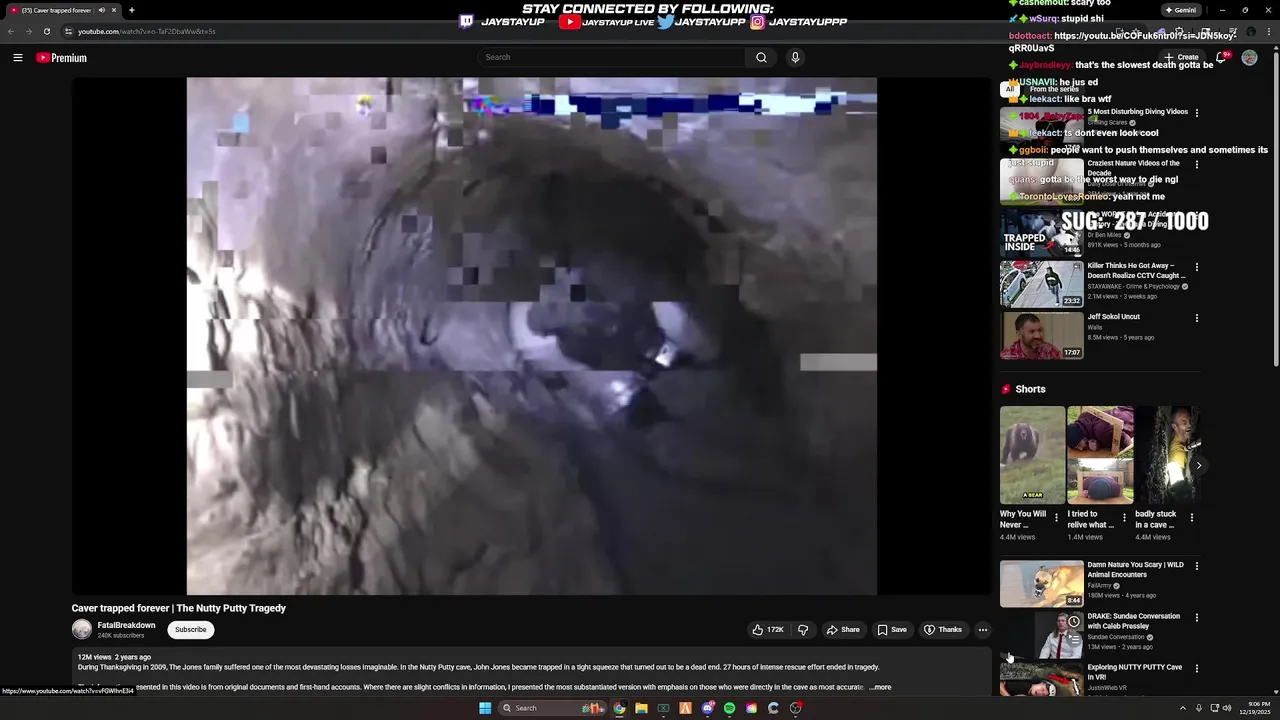The height and width of the screenshot is (720, 1280).
Task: Open the site information icon in the address bar
Action: coord(68,31)
